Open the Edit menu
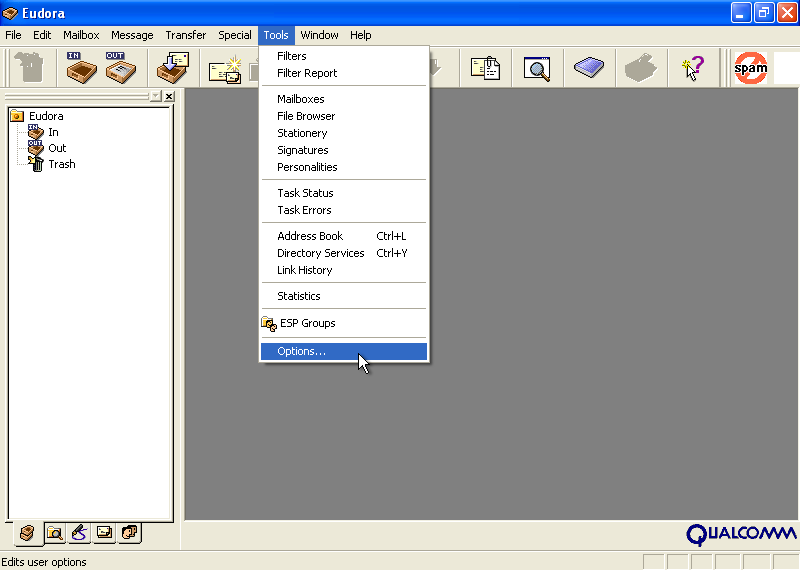This screenshot has width=800, height=570. click(42, 35)
